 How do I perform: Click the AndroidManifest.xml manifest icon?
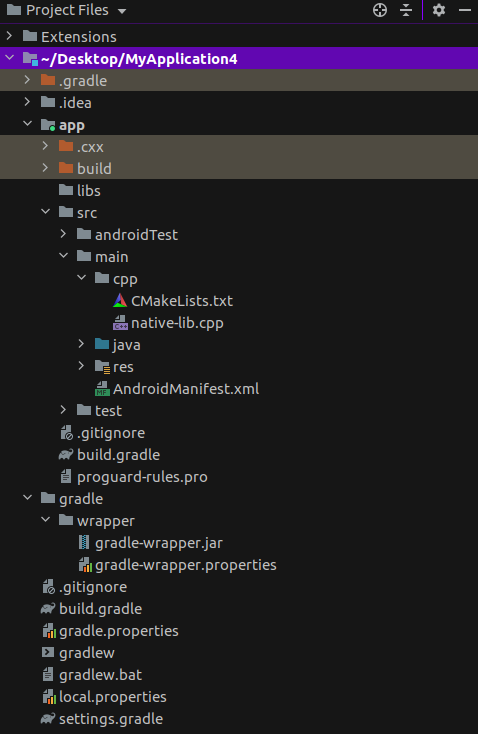[x=102, y=389]
